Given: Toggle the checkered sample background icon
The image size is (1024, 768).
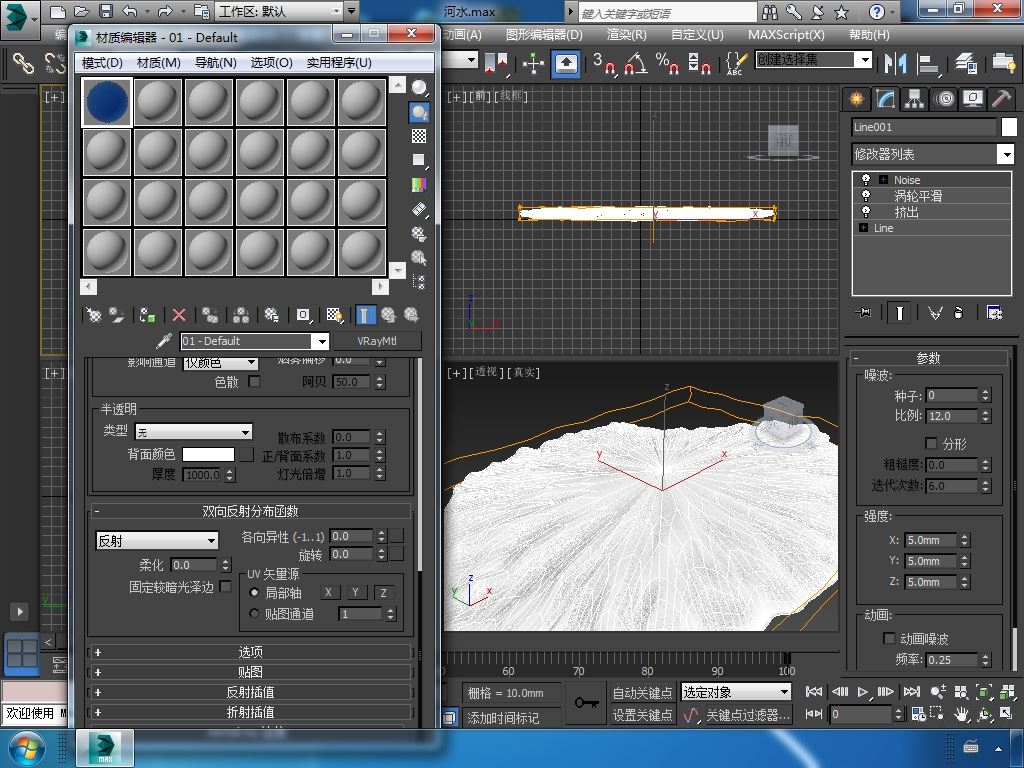Looking at the screenshot, I should pyautogui.click(x=419, y=136).
